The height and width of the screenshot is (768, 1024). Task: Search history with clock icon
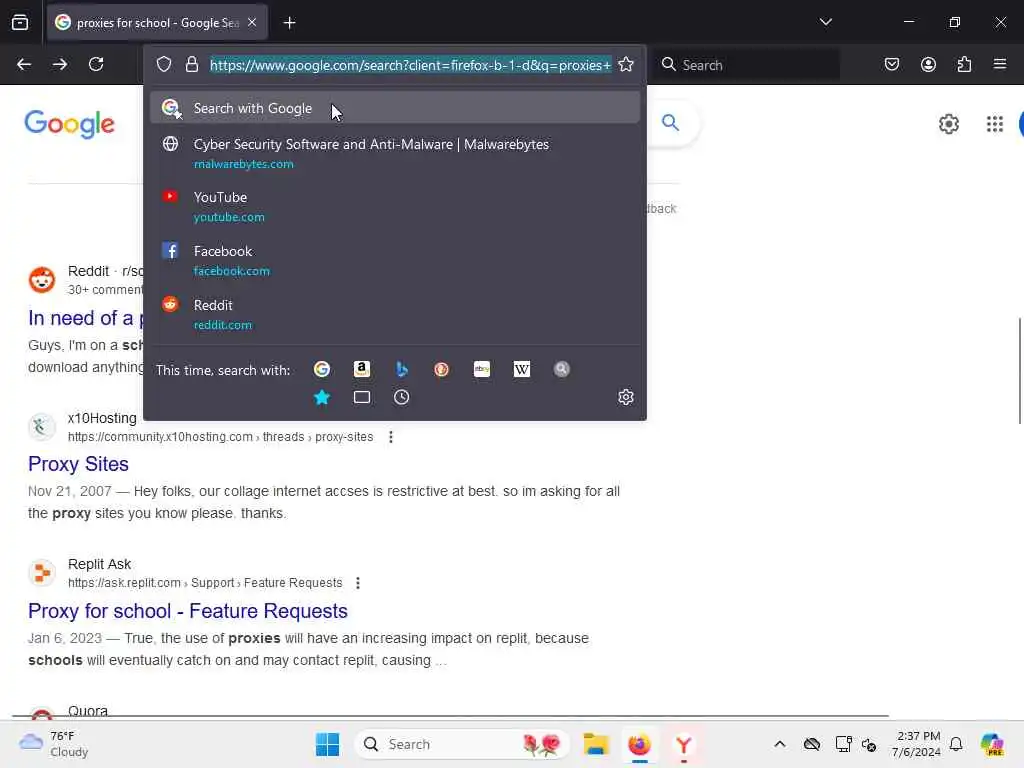(402, 397)
